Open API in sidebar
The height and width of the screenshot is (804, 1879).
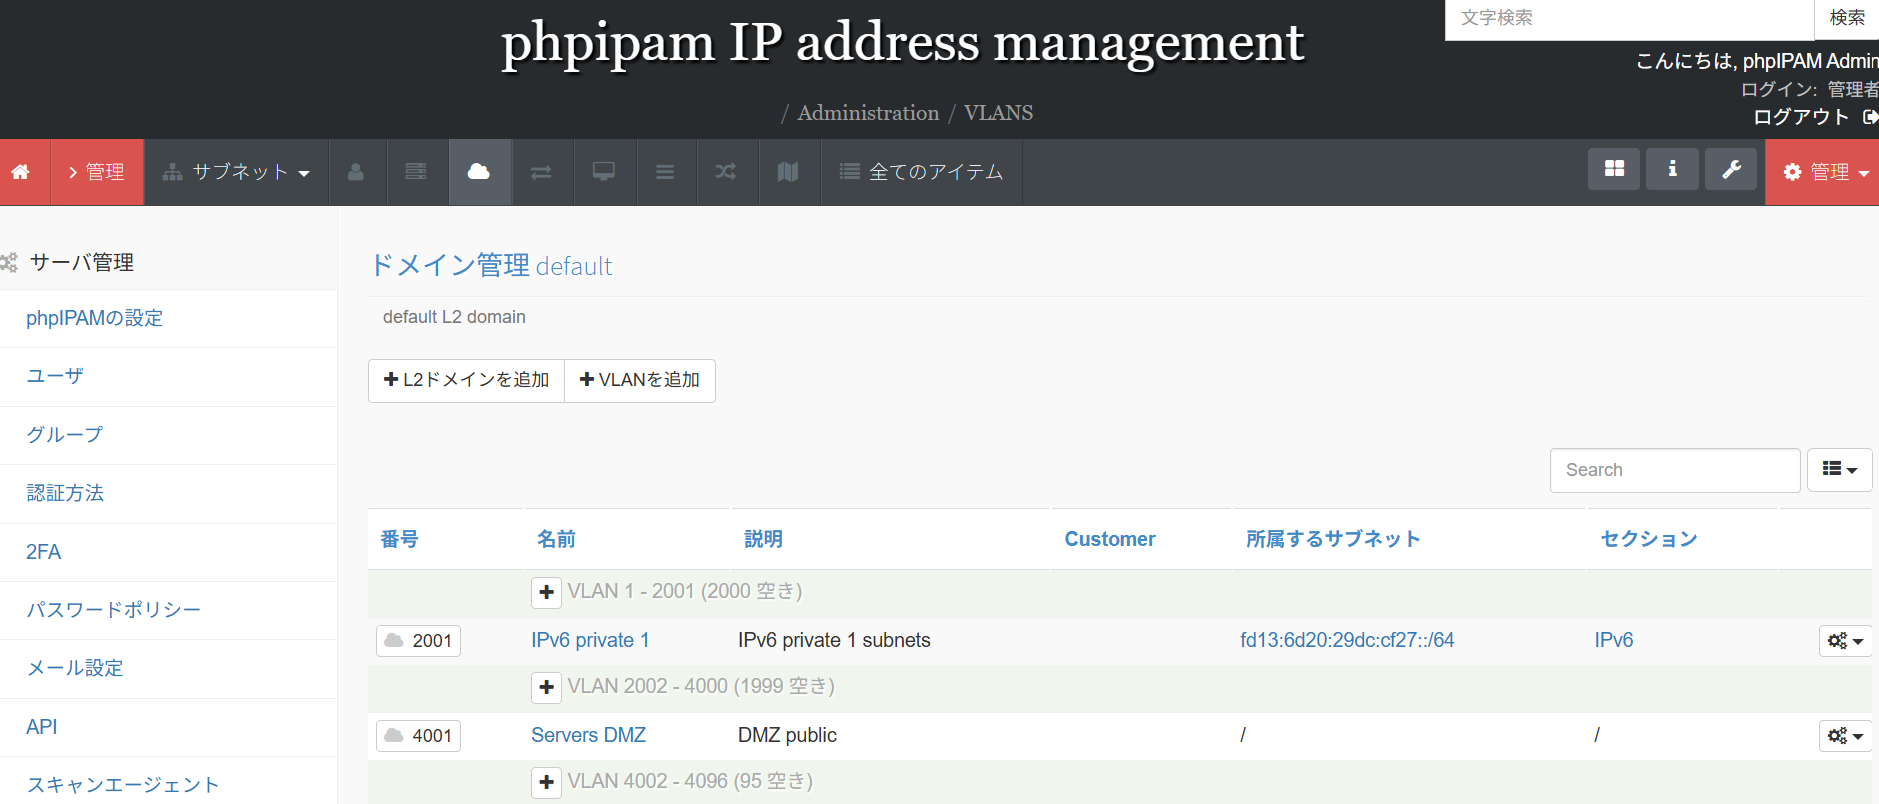coord(41,727)
